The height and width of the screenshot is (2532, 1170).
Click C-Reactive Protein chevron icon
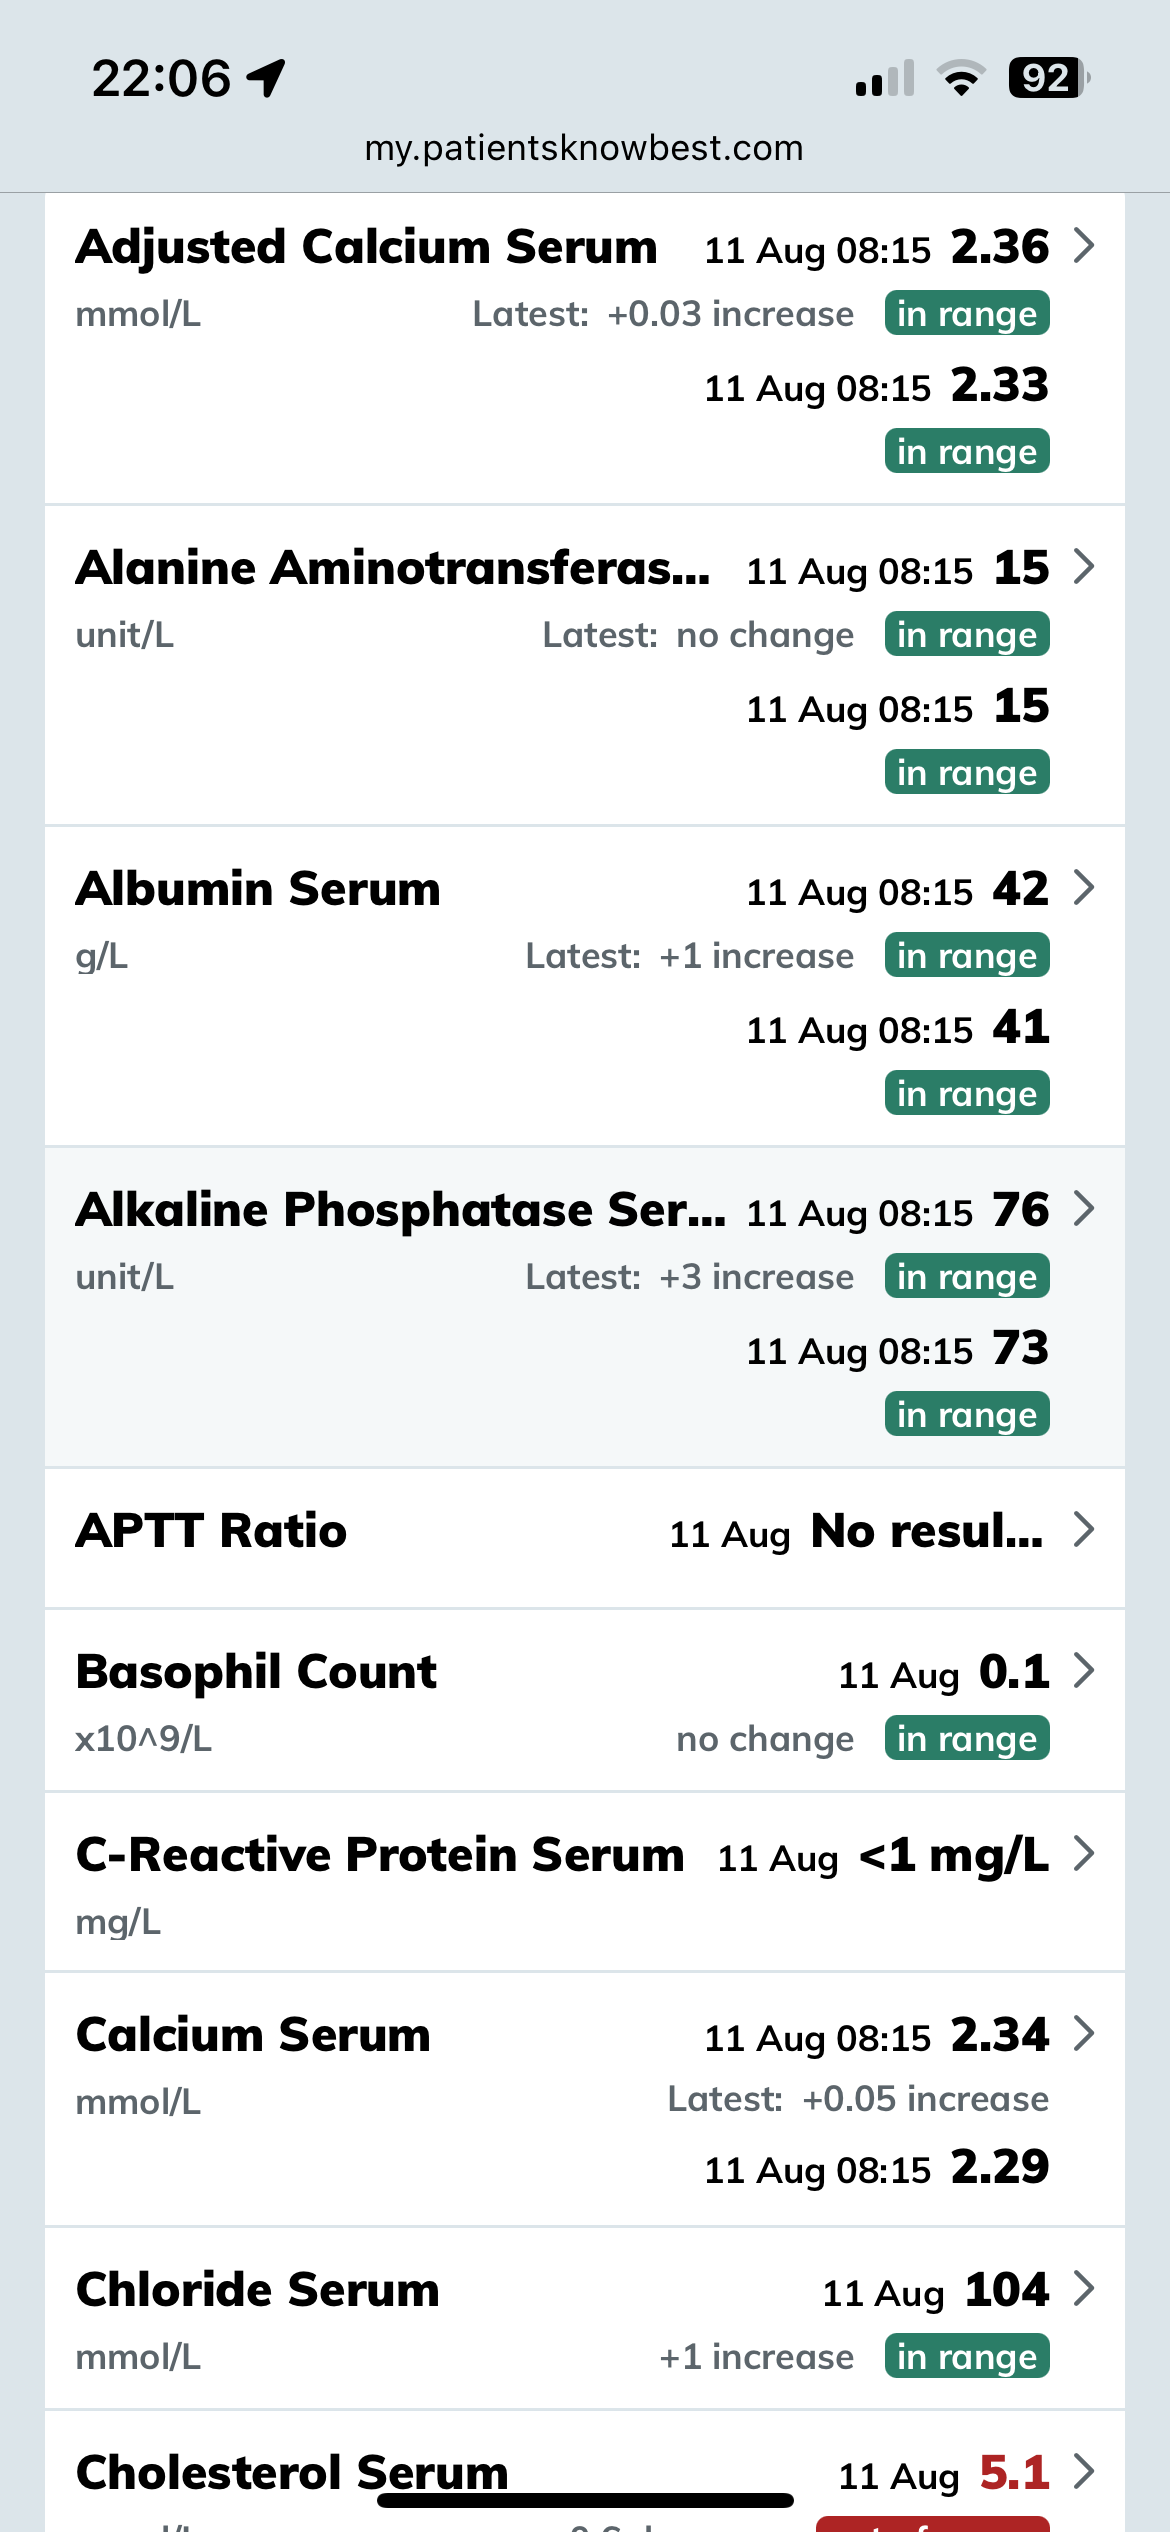click(1084, 1853)
